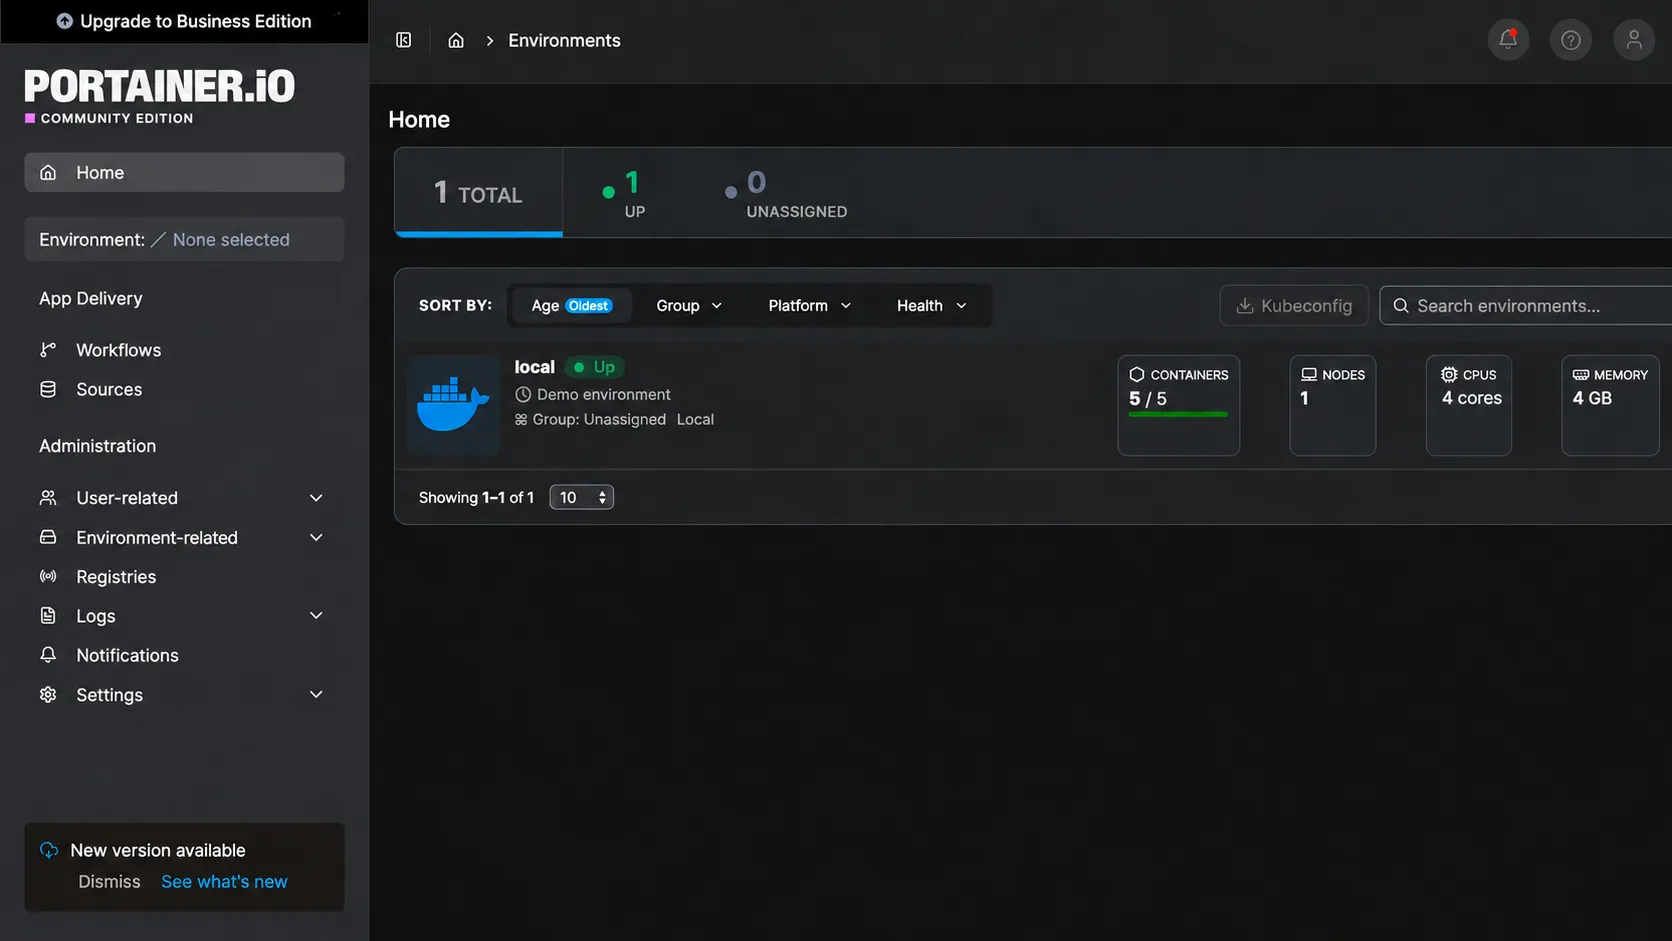Click the magnifier icon in search box
The height and width of the screenshot is (941, 1672).
1401,306
